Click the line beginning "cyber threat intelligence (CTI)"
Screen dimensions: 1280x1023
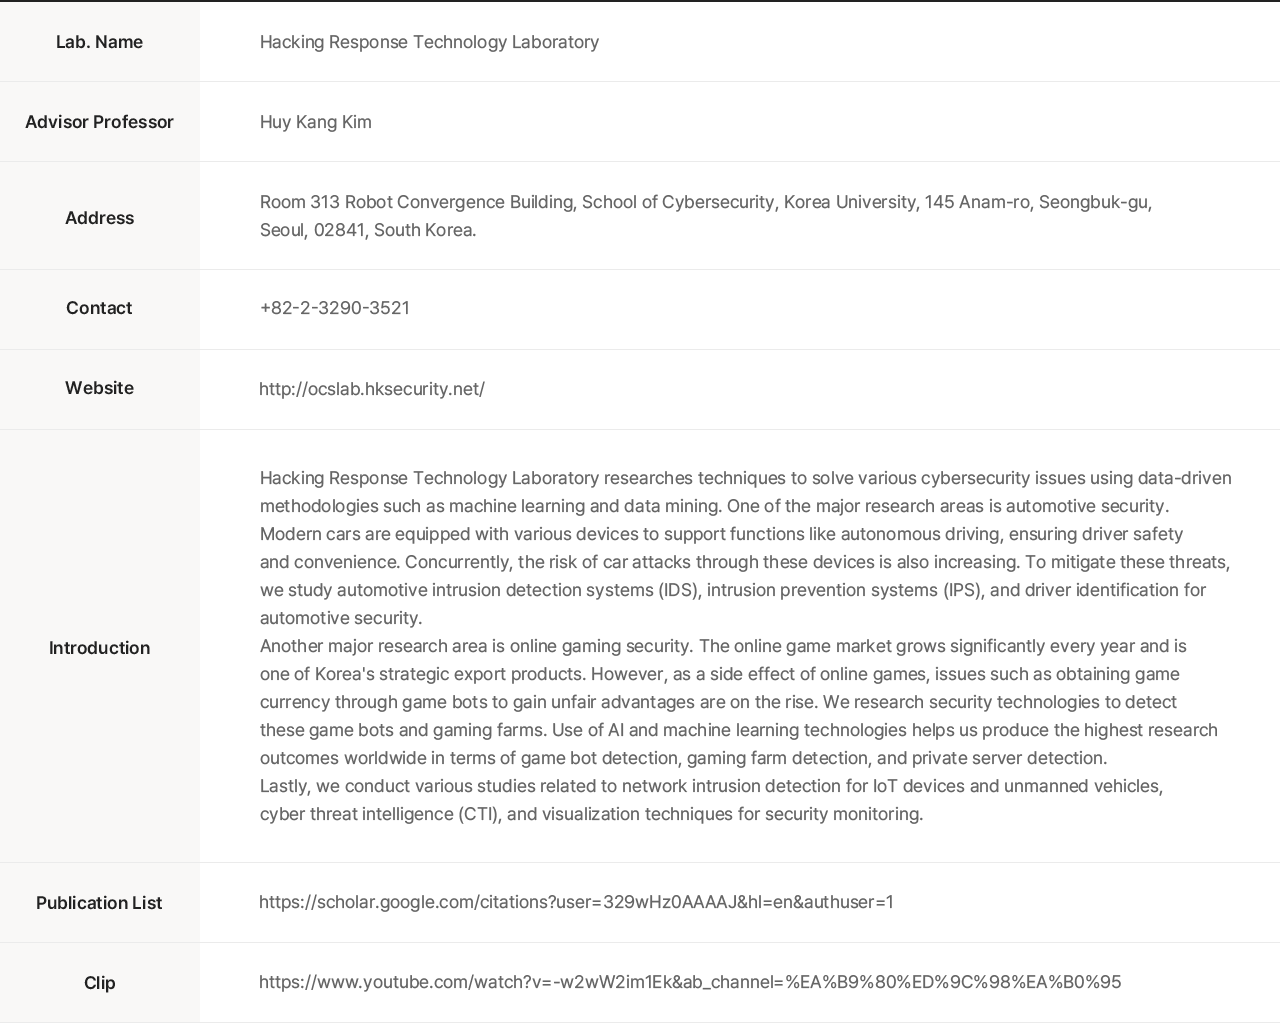tap(591, 814)
